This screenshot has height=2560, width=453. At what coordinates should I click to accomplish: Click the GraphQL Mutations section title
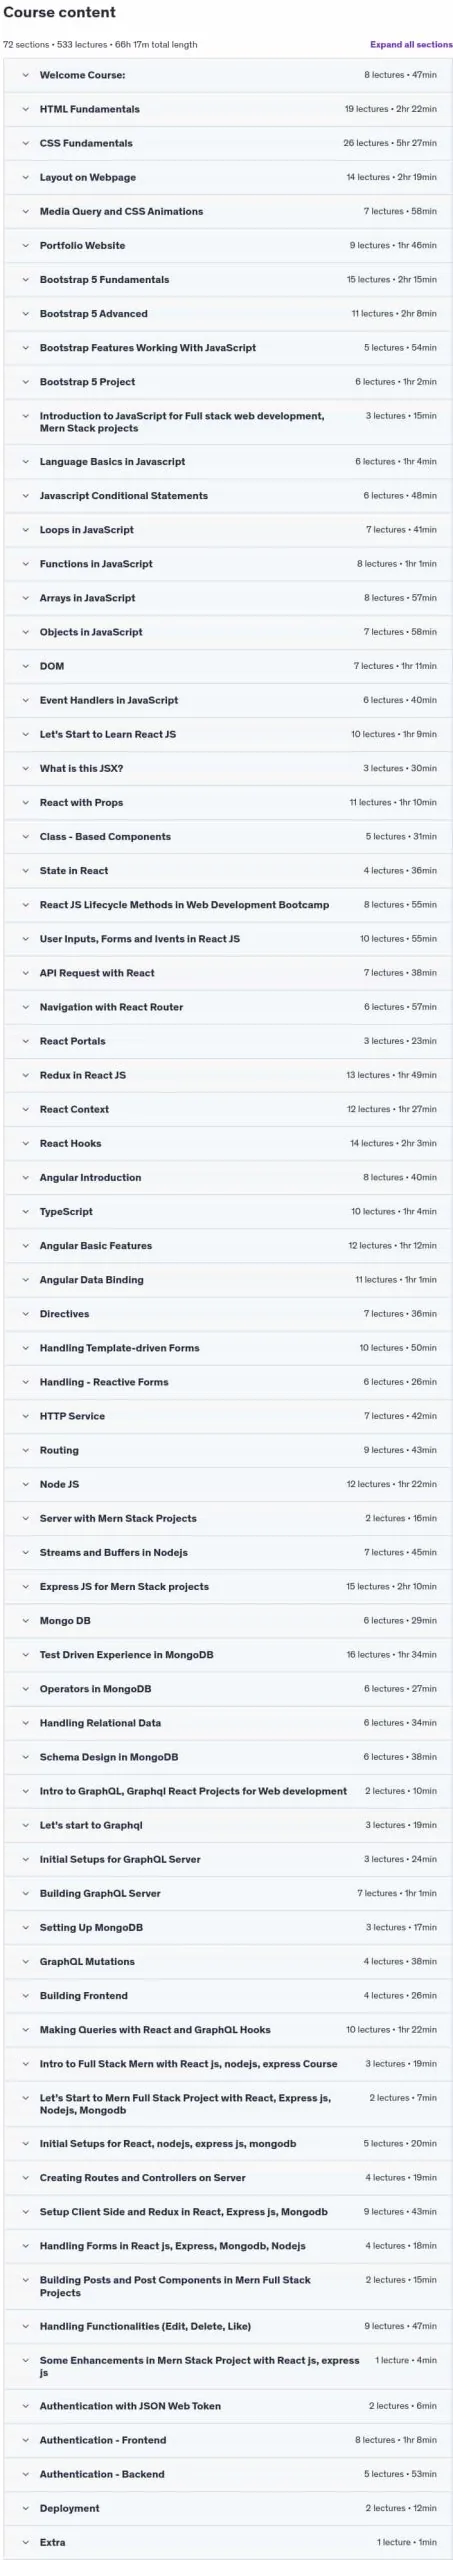point(87,1962)
